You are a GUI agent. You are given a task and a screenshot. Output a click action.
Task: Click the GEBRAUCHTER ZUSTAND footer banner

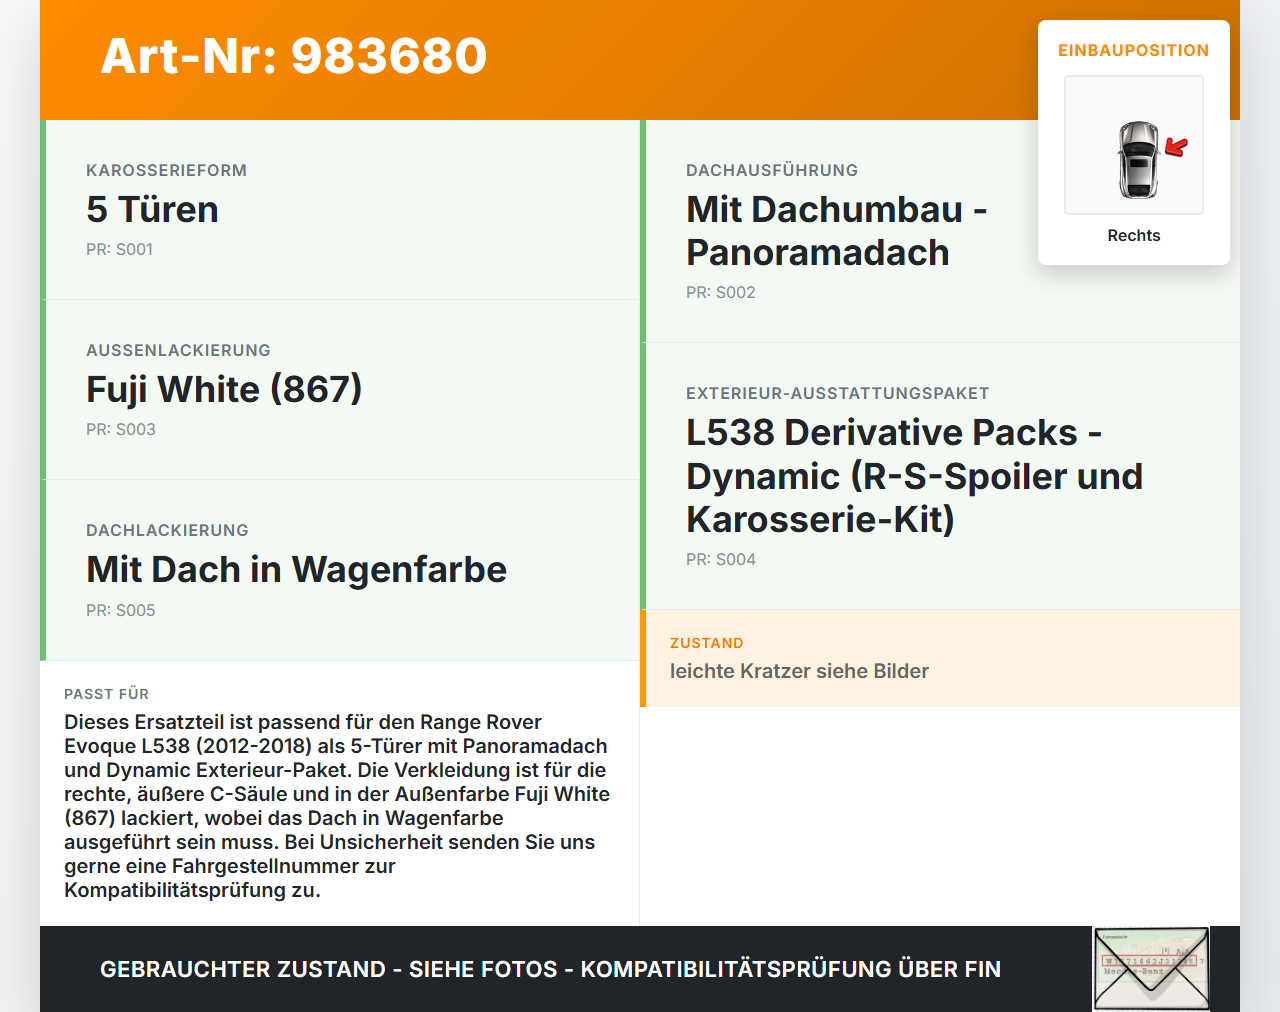[550, 969]
